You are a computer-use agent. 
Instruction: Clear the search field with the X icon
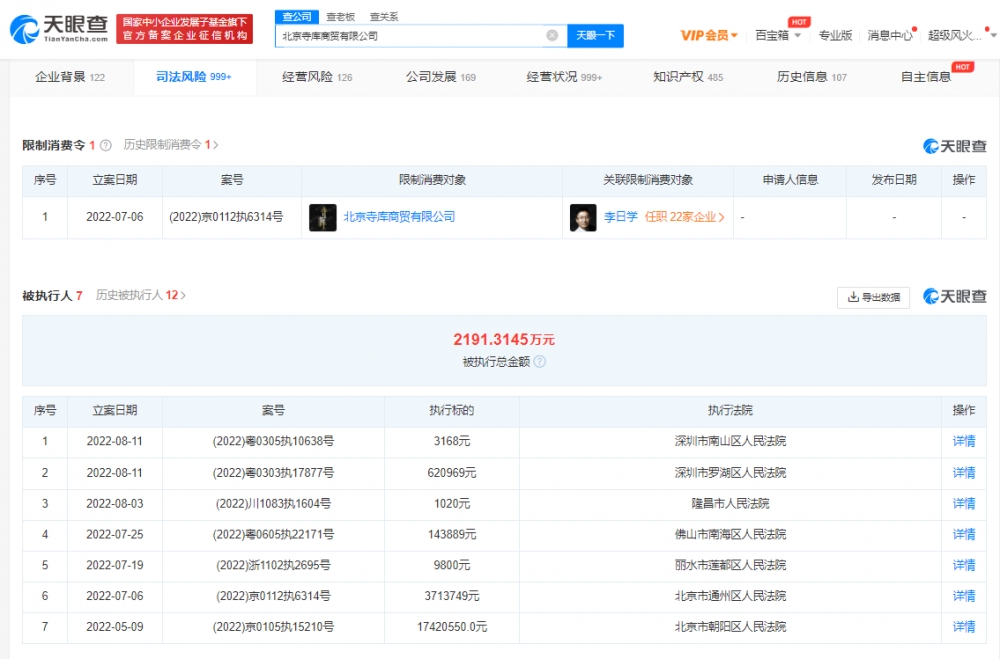[x=552, y=36]
